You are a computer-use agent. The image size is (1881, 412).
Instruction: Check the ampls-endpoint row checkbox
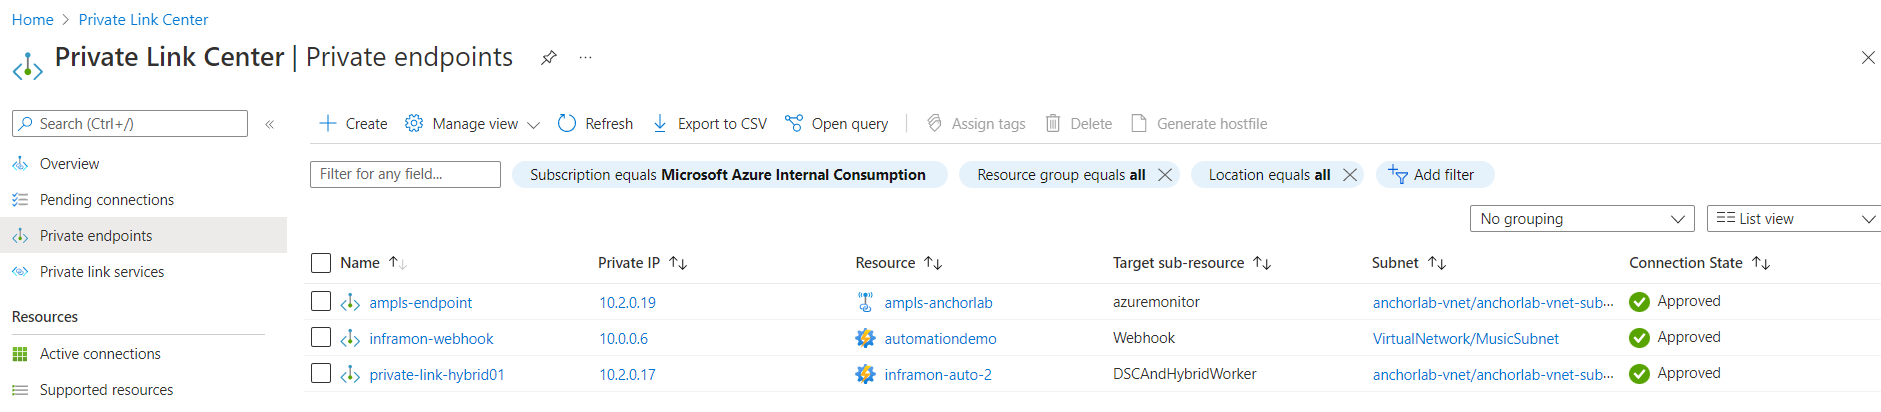coord(321,301)
